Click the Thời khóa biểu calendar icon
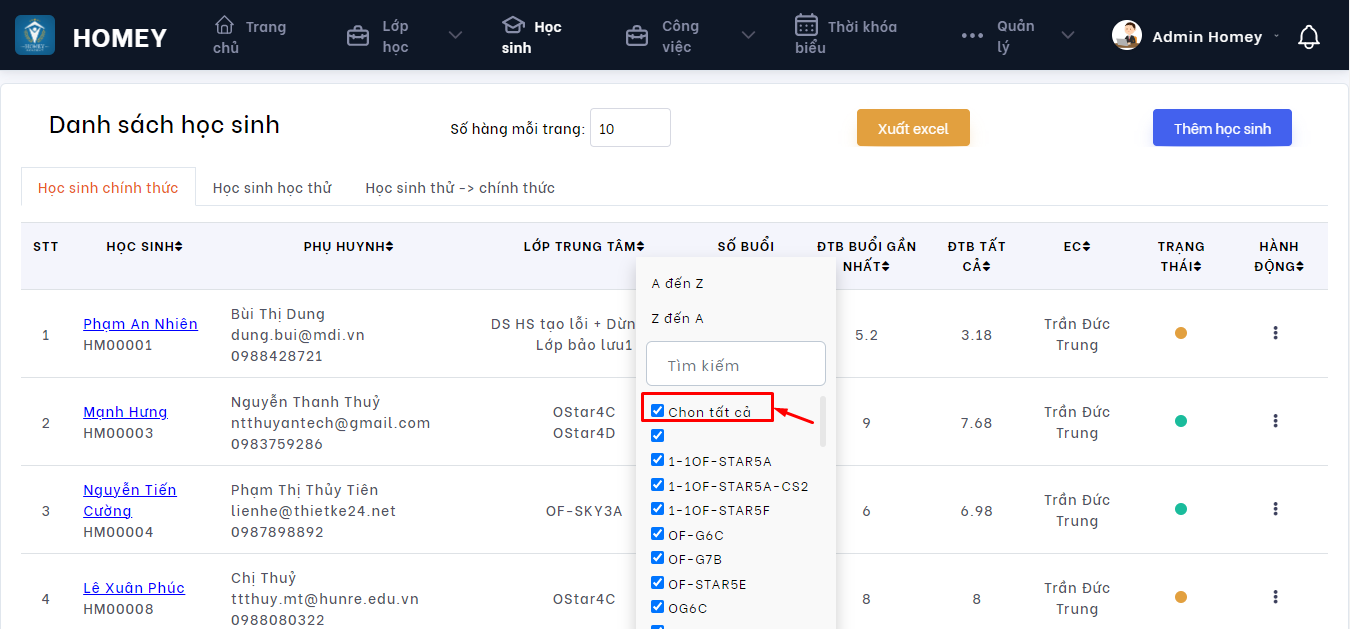The image size is (1350, 629). [x=806, y=25]
